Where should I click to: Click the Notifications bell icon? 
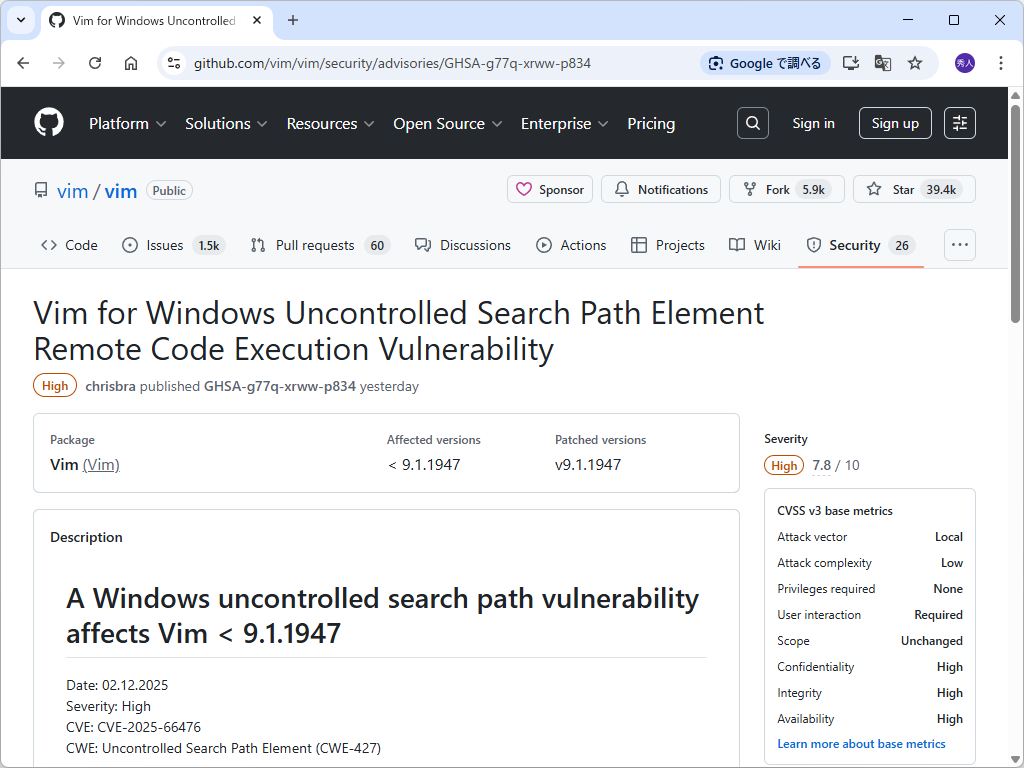pos(622,189)
